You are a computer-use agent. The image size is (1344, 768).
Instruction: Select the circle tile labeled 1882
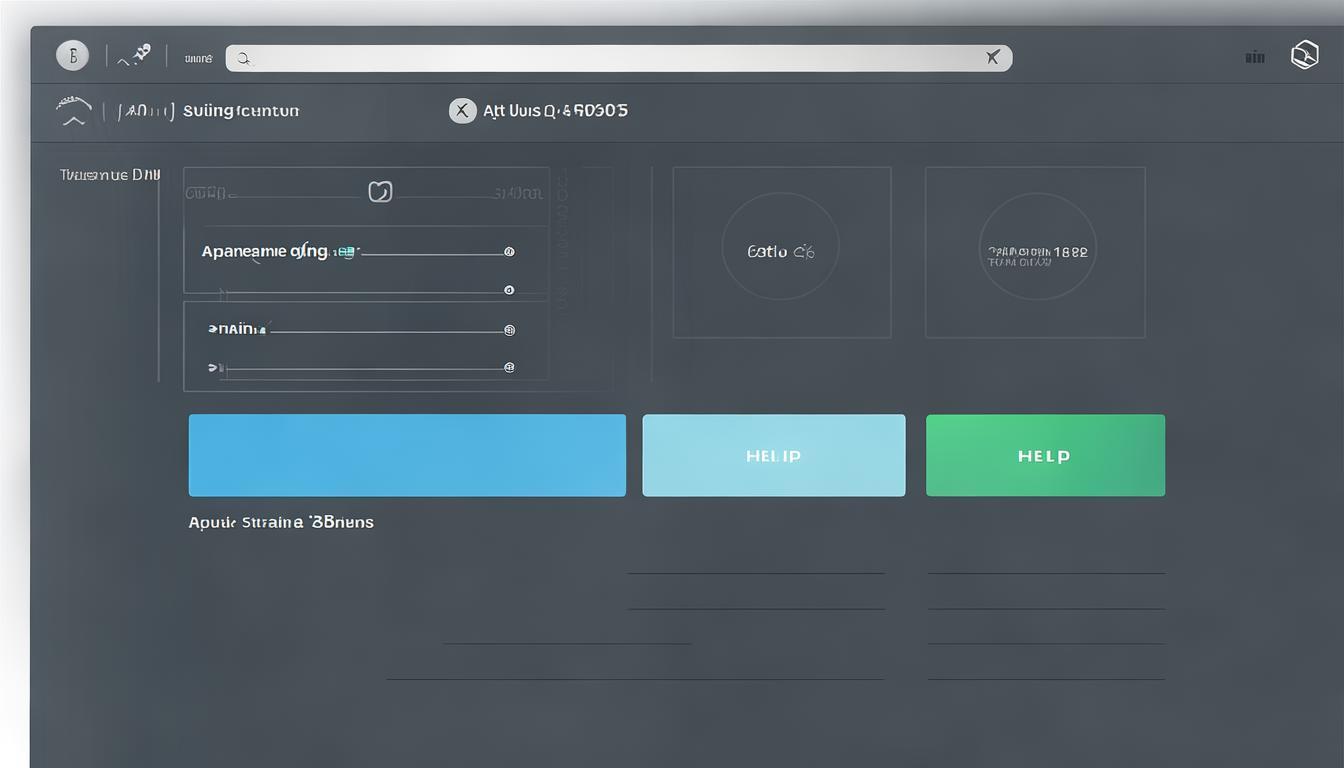click(1037, 253)
